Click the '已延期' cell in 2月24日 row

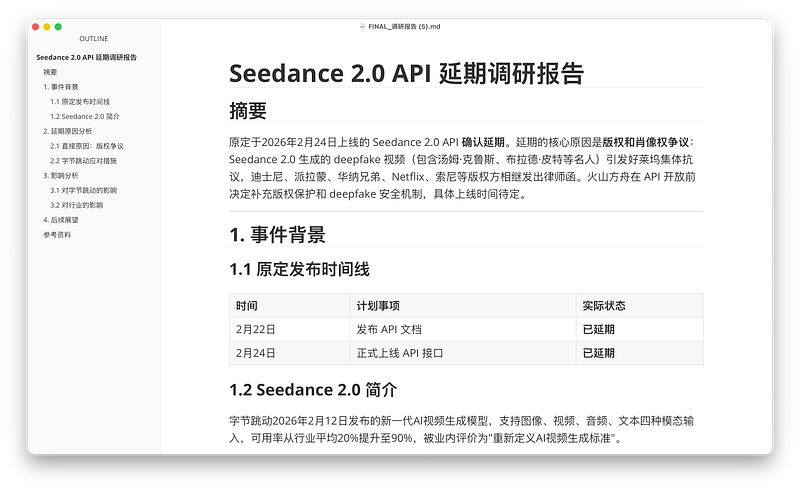coord(640,353)
